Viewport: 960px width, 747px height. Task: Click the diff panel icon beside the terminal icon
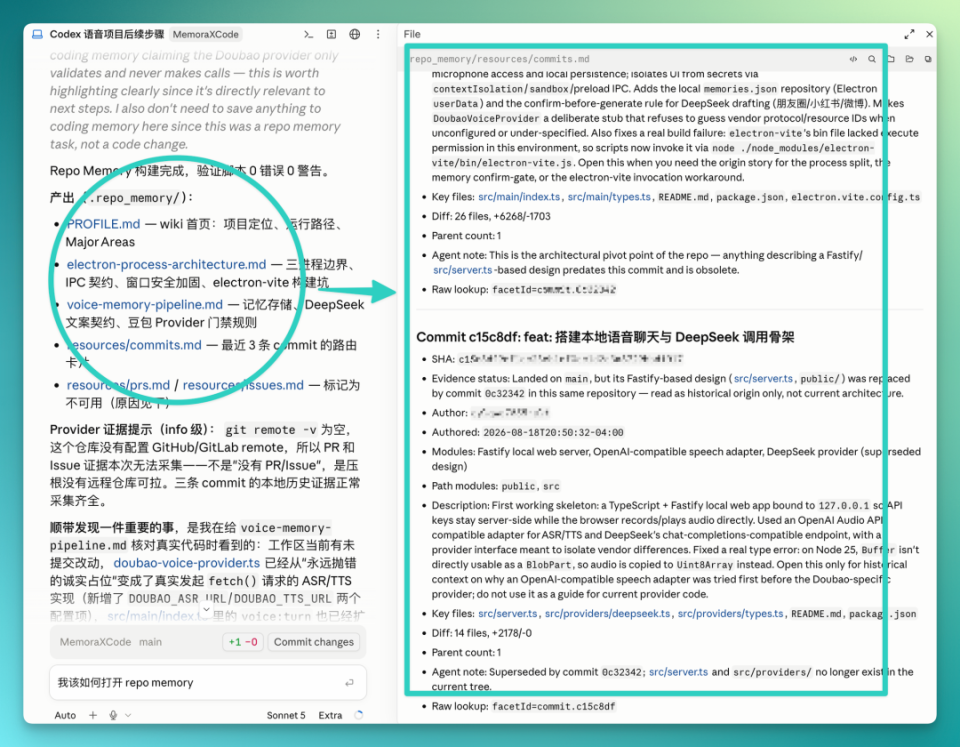[x=331, y=34]
